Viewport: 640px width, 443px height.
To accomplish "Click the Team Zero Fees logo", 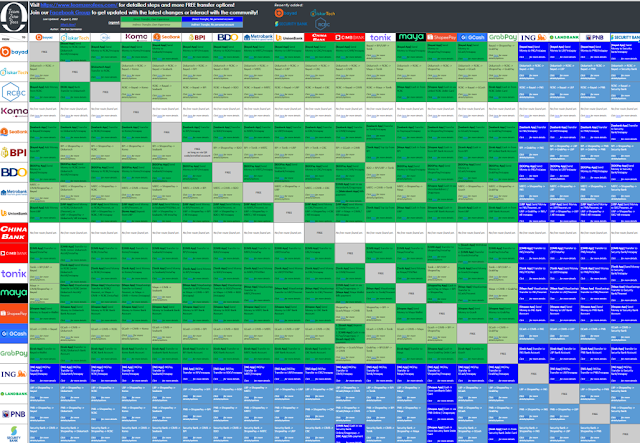I will click(x=14, y=17).
